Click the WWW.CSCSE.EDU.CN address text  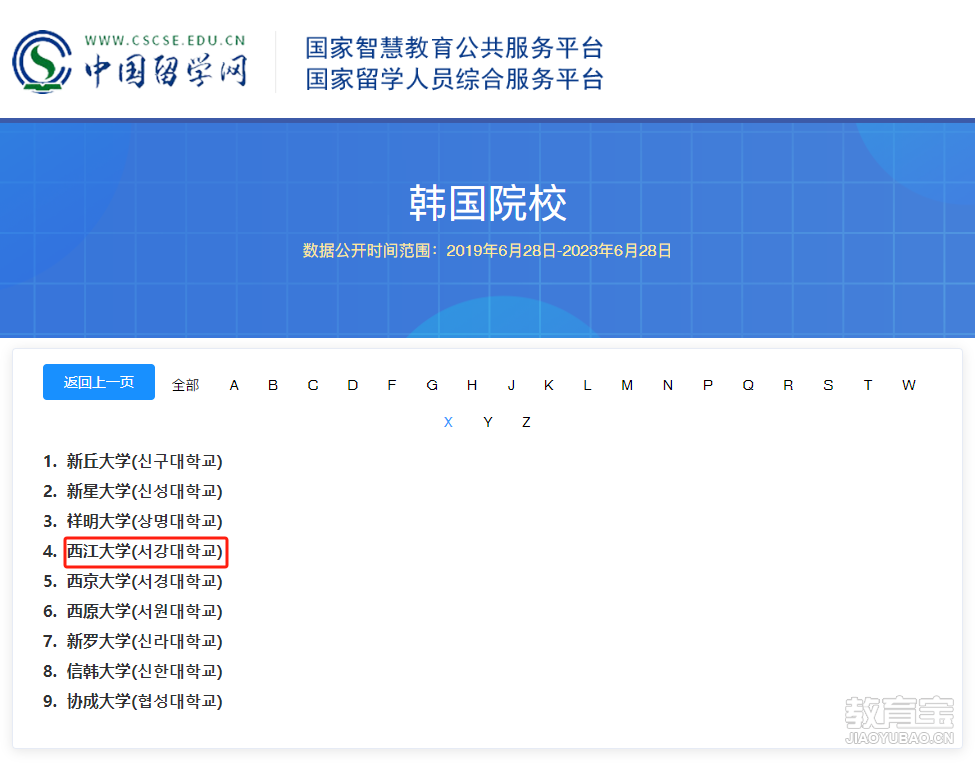point(165,40)
